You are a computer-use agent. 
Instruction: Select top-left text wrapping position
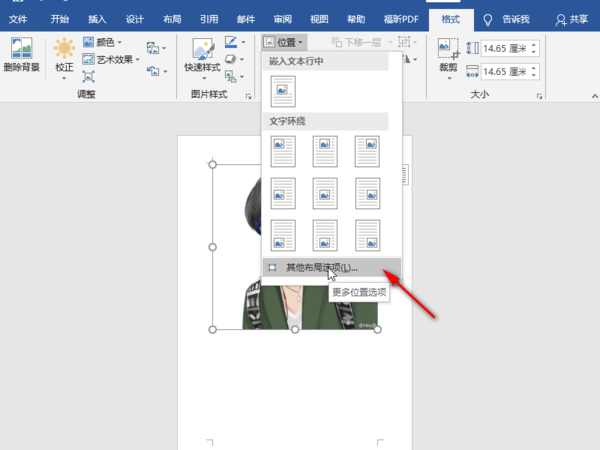coord(283,152)
